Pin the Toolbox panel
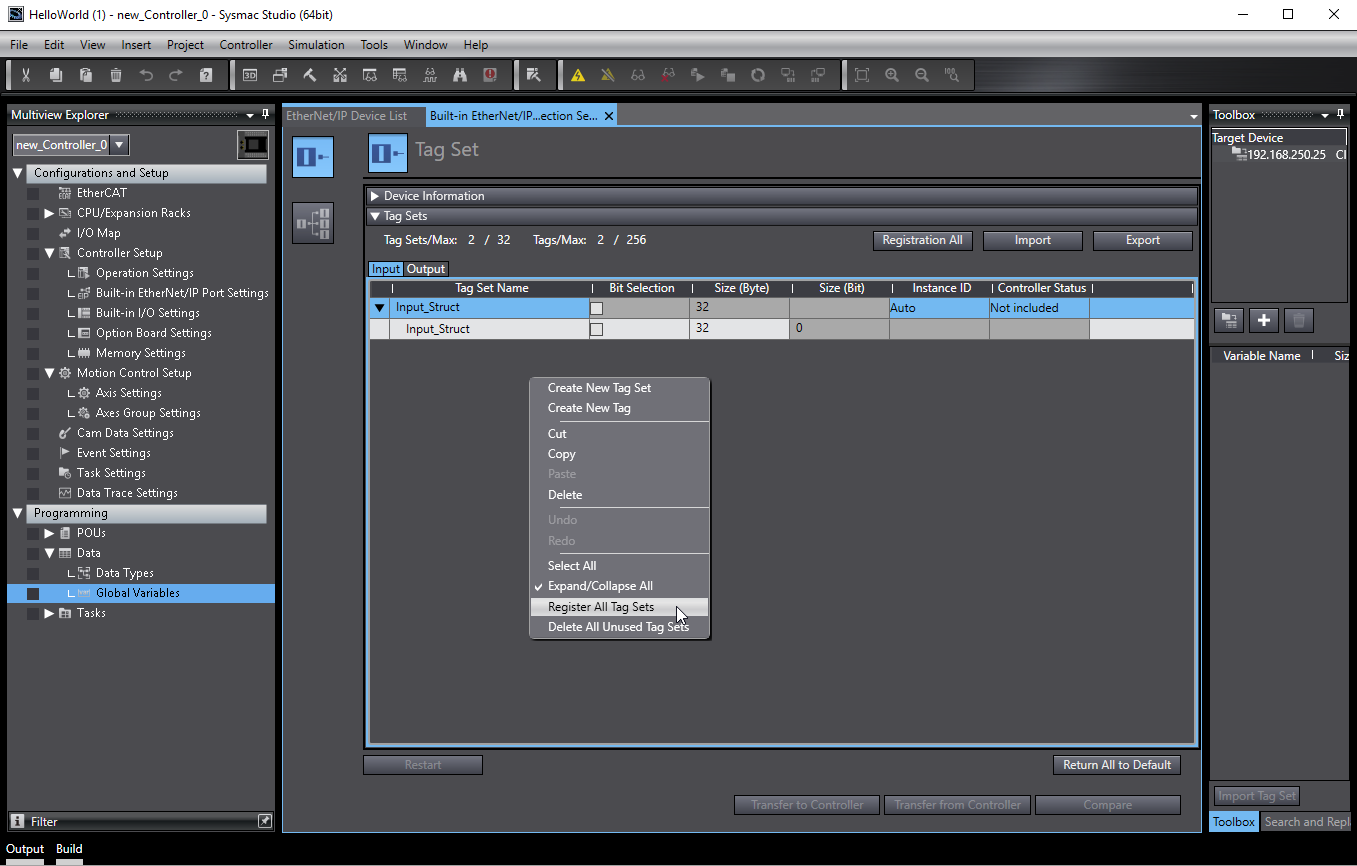The width and height of the screenshot is (1357, 866). pyautogui.click(x=1342, y=115)
